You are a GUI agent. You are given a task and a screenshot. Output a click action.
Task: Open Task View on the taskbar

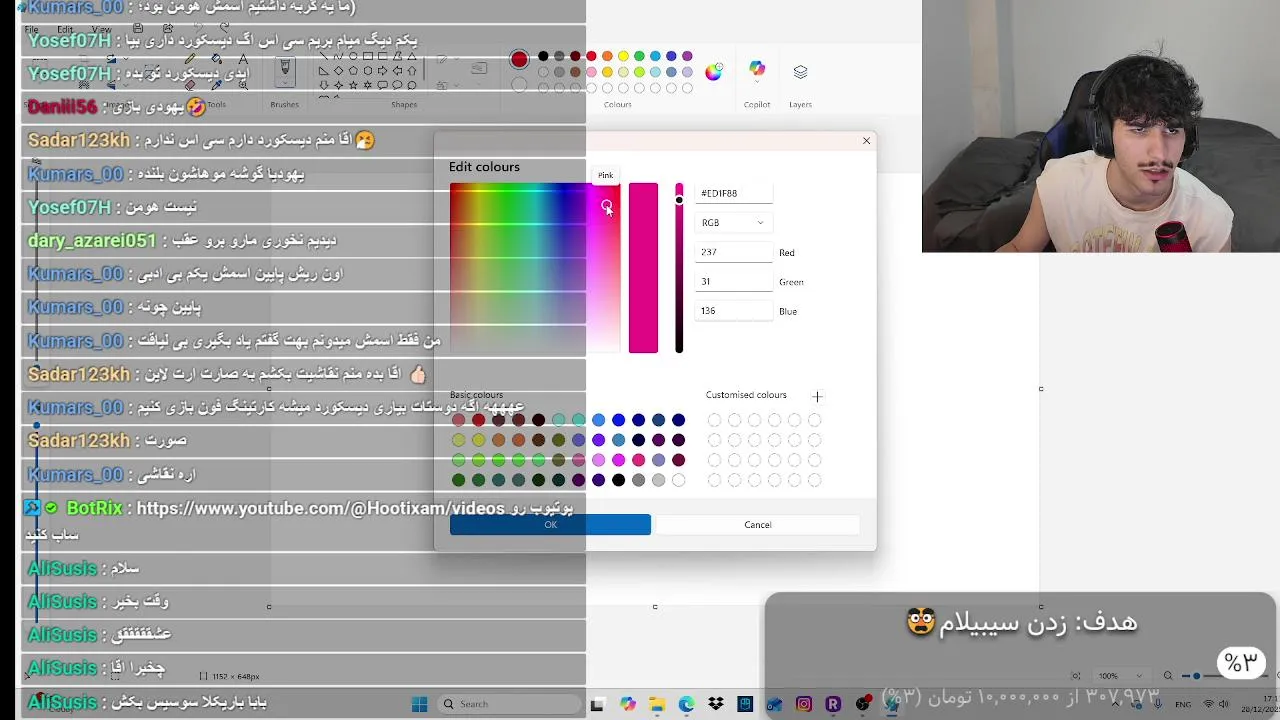[597, 705]
